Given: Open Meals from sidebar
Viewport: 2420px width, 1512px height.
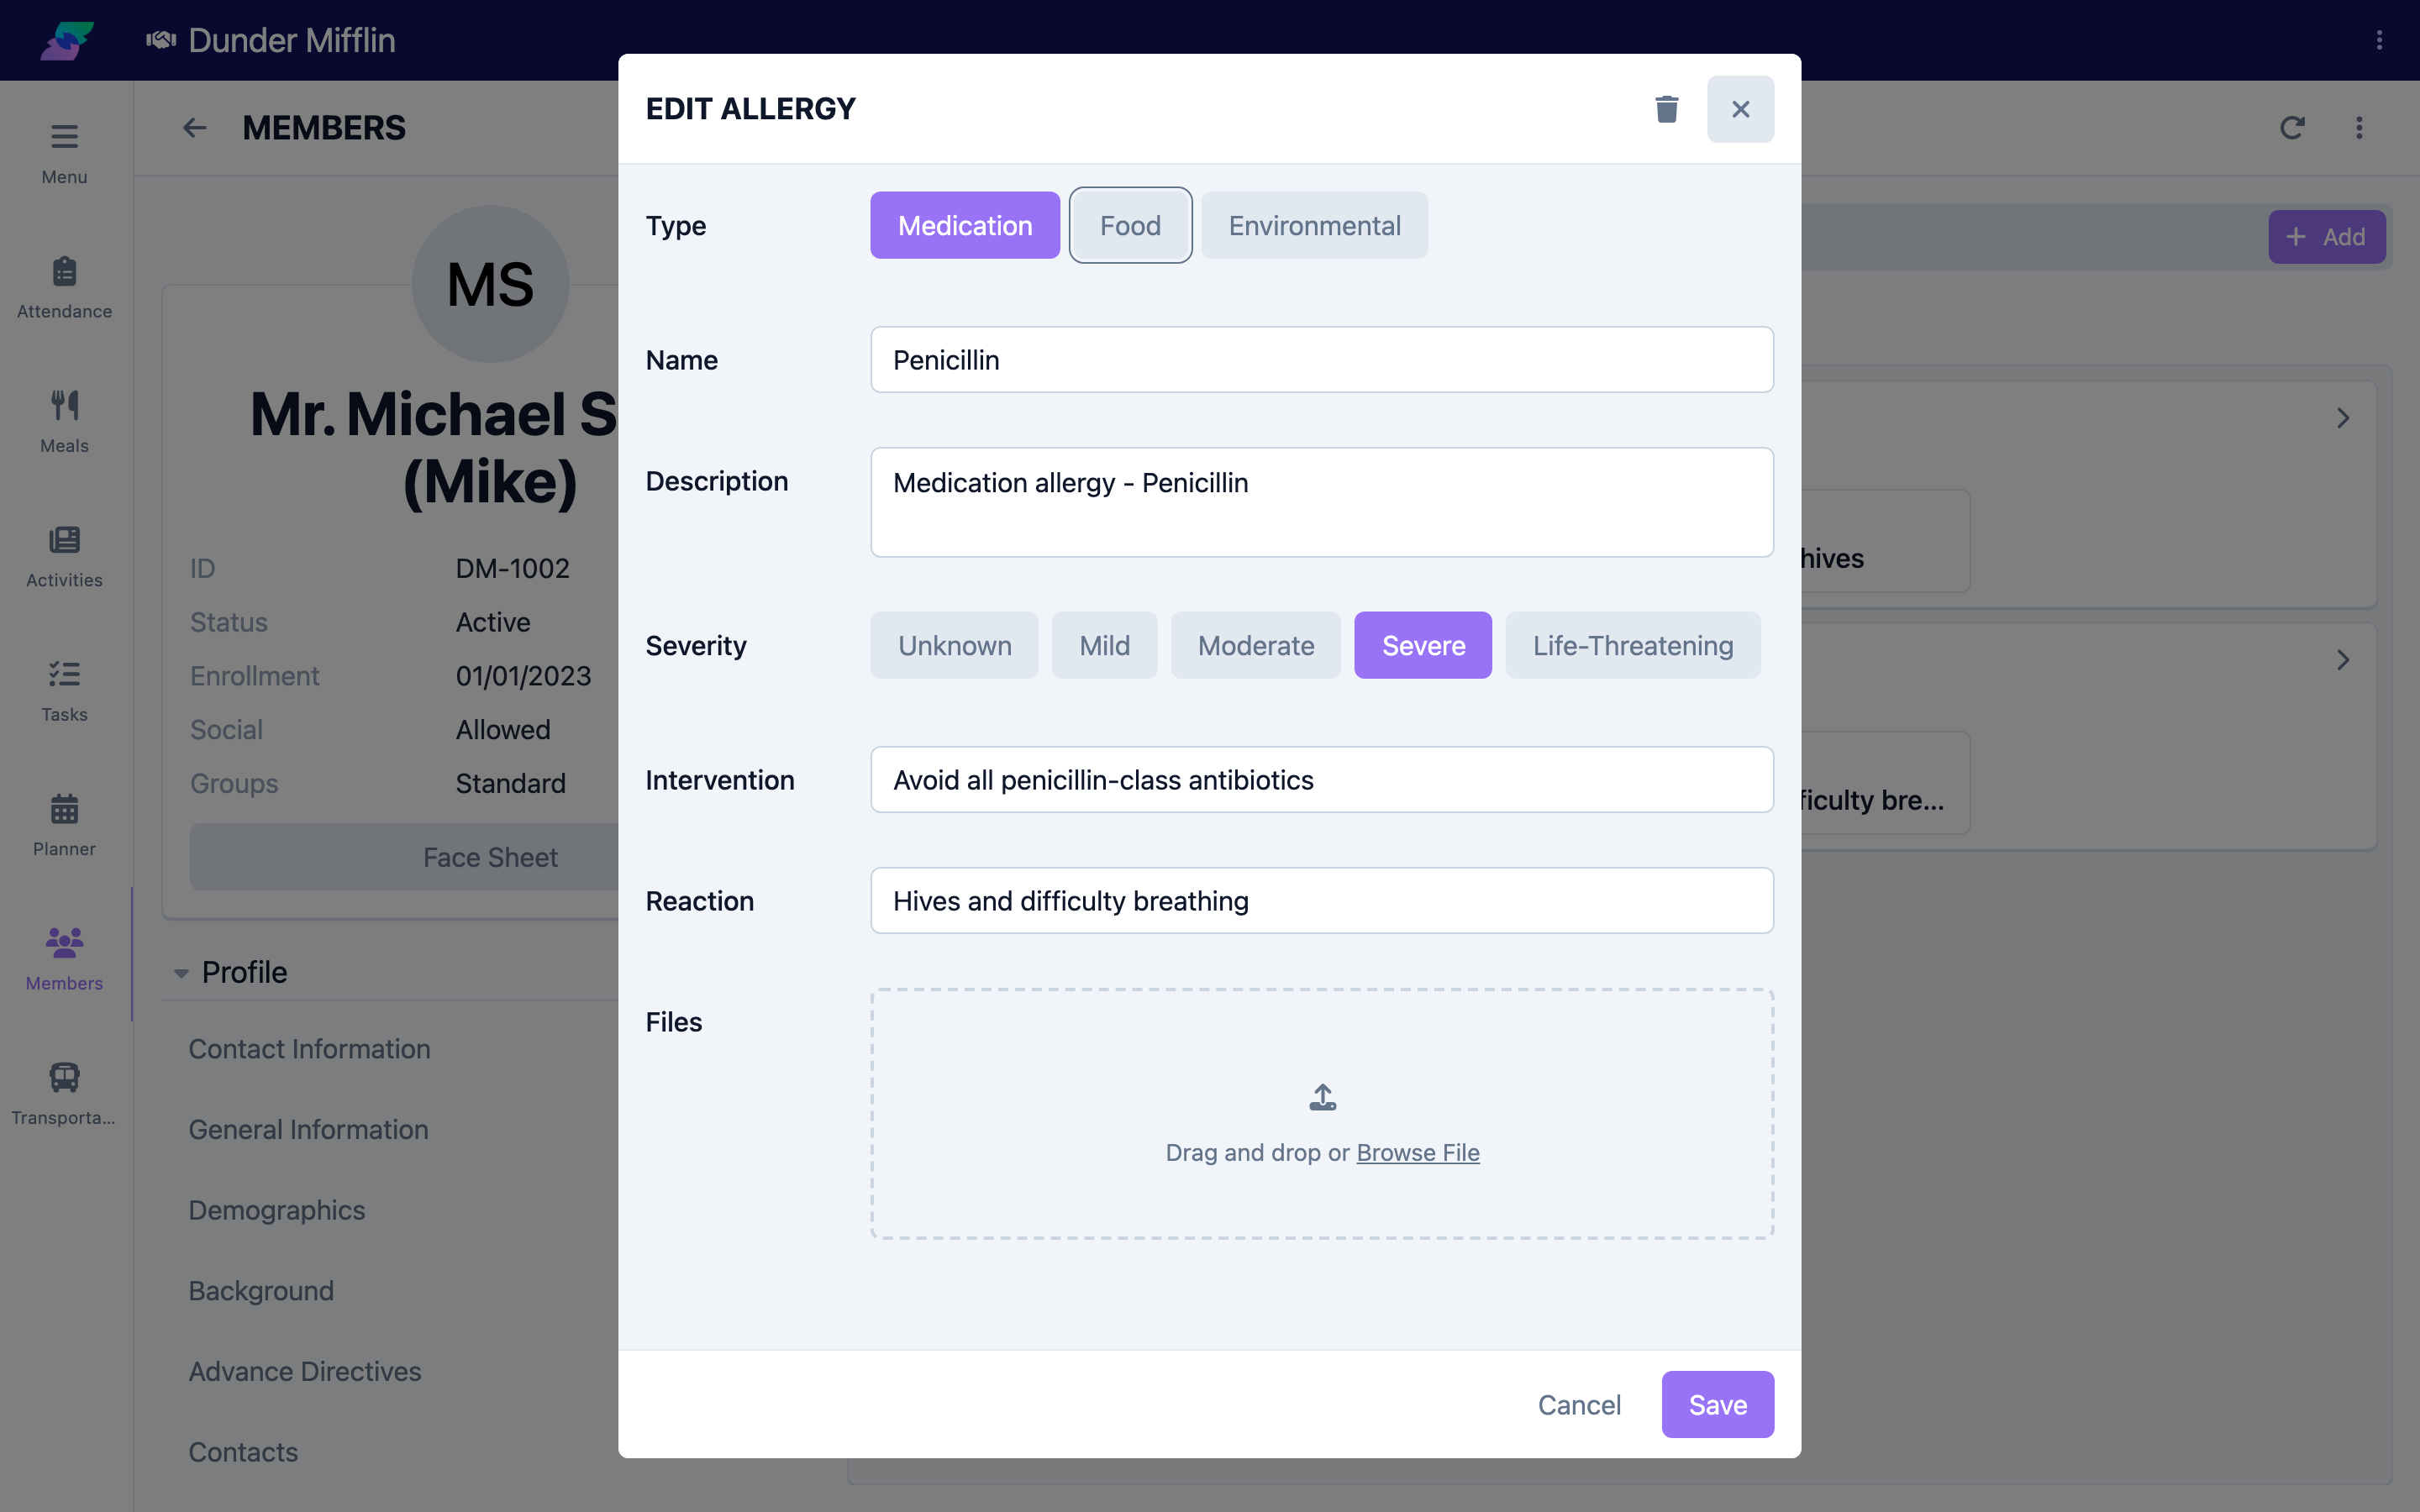Looking at the screenshot, I should pos(64,422).
